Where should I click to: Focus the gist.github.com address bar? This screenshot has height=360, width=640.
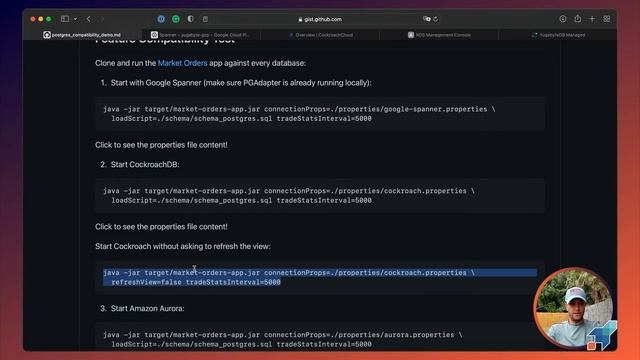pyautogui.click(x=320, y=19)
